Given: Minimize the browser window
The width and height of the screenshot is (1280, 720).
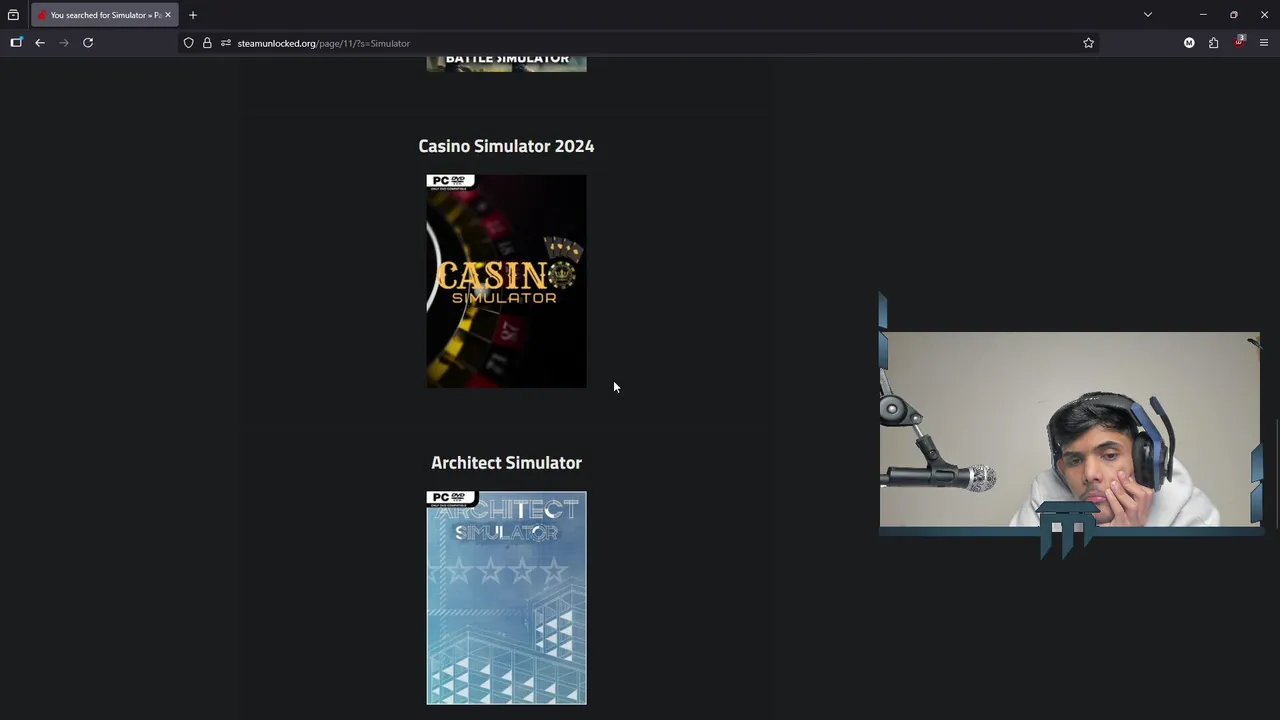Looking at the screenshot, I should tap(1203, 15).
